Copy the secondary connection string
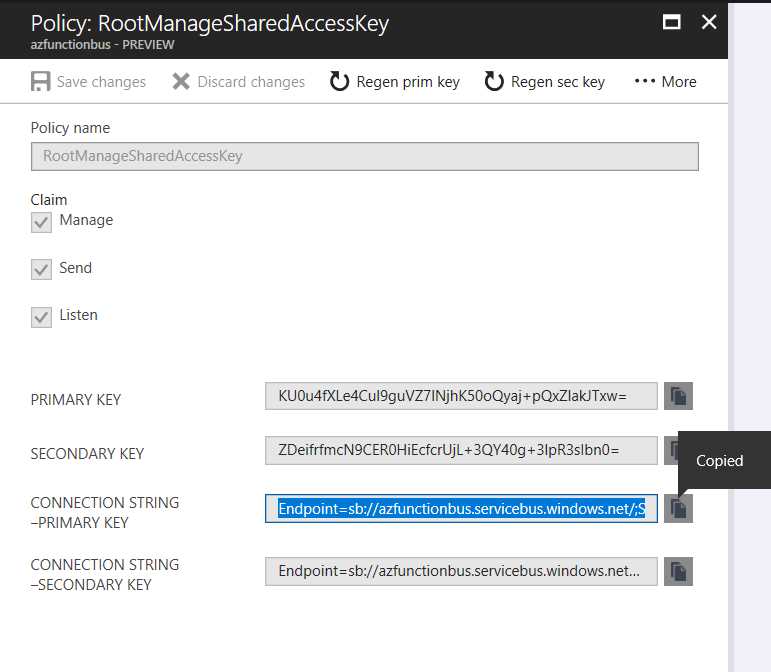Image resolution: width=771 pixels, height=672 pixels. click(x=678, y=571)
